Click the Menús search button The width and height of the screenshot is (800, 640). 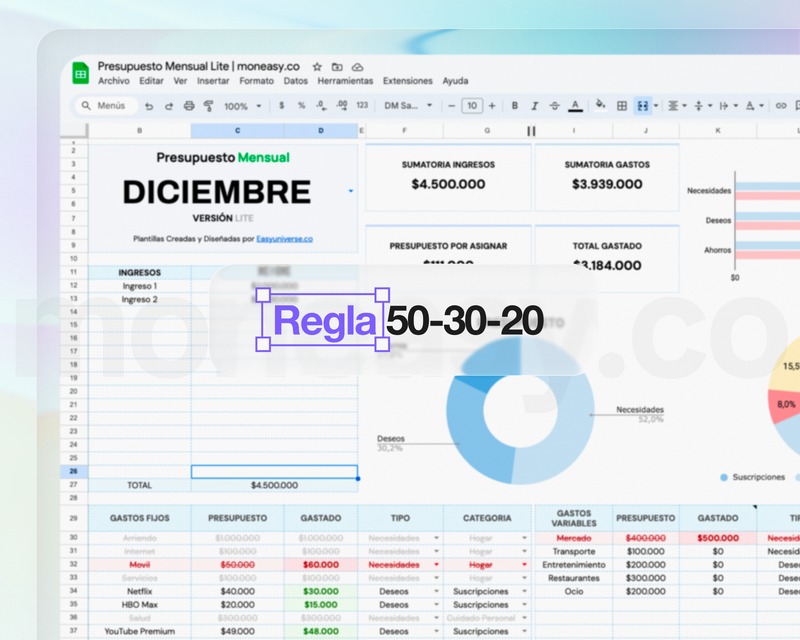tap(105, 106)
